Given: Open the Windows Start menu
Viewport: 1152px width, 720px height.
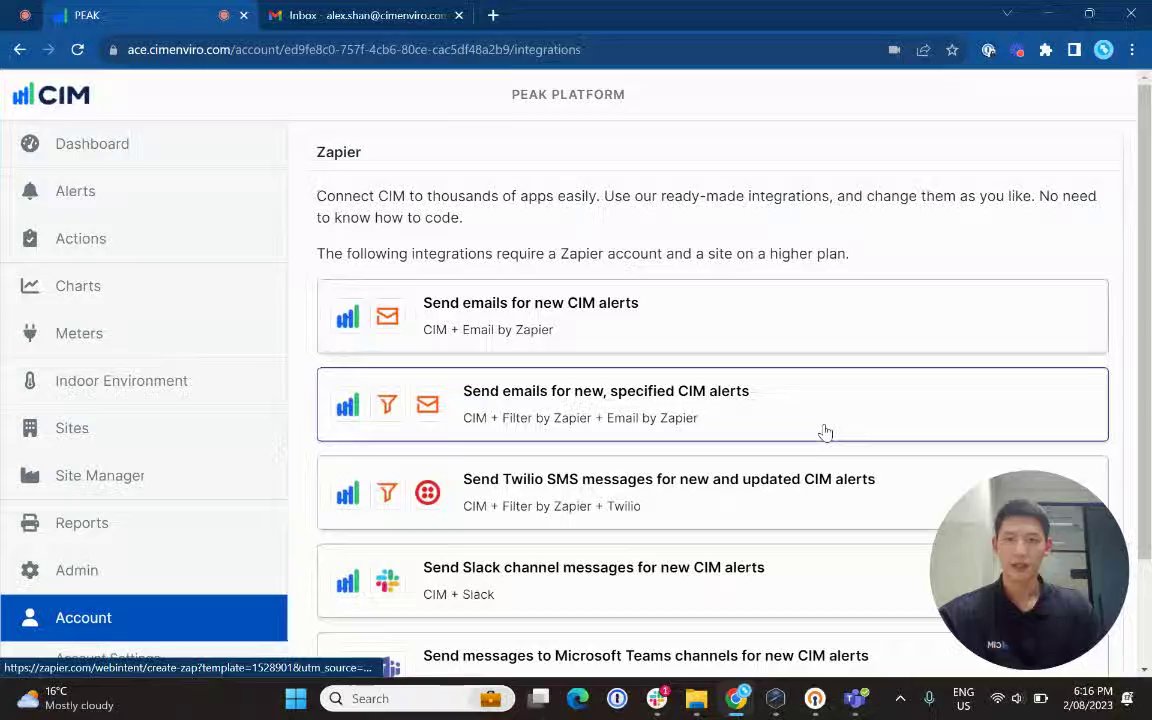Looking at the screenshot, I should pos(295,699).
